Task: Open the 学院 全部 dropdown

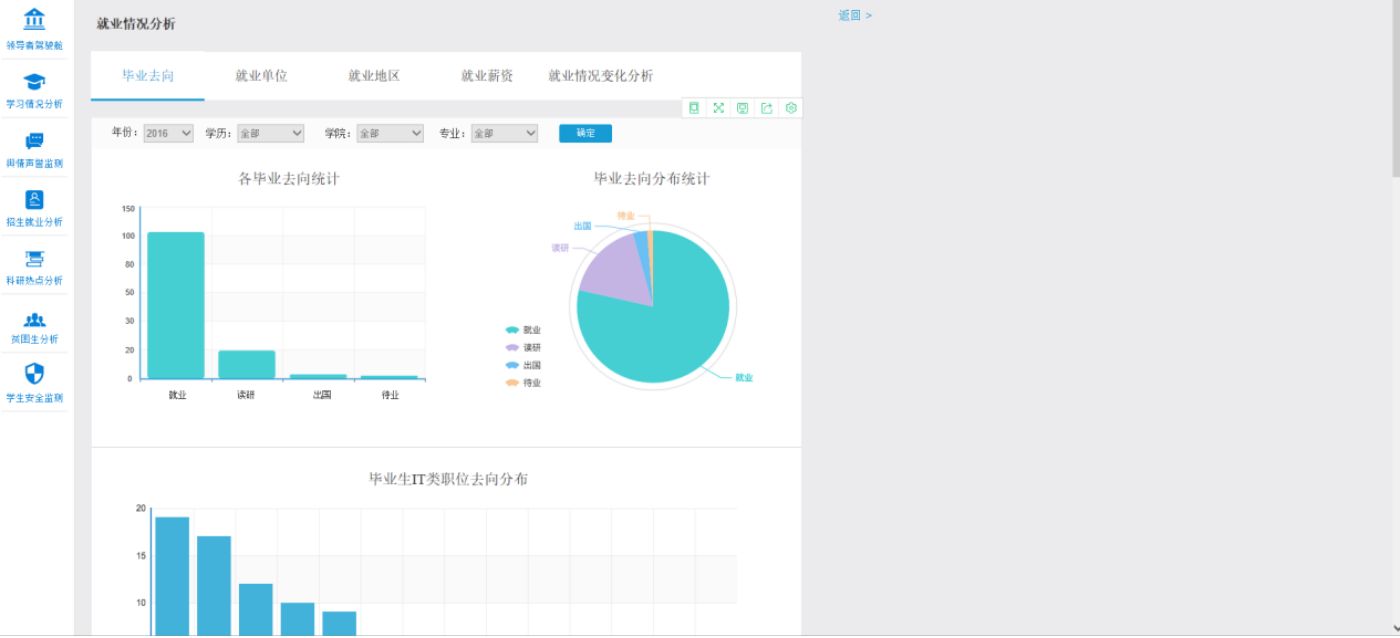Action: coord(390,133)
